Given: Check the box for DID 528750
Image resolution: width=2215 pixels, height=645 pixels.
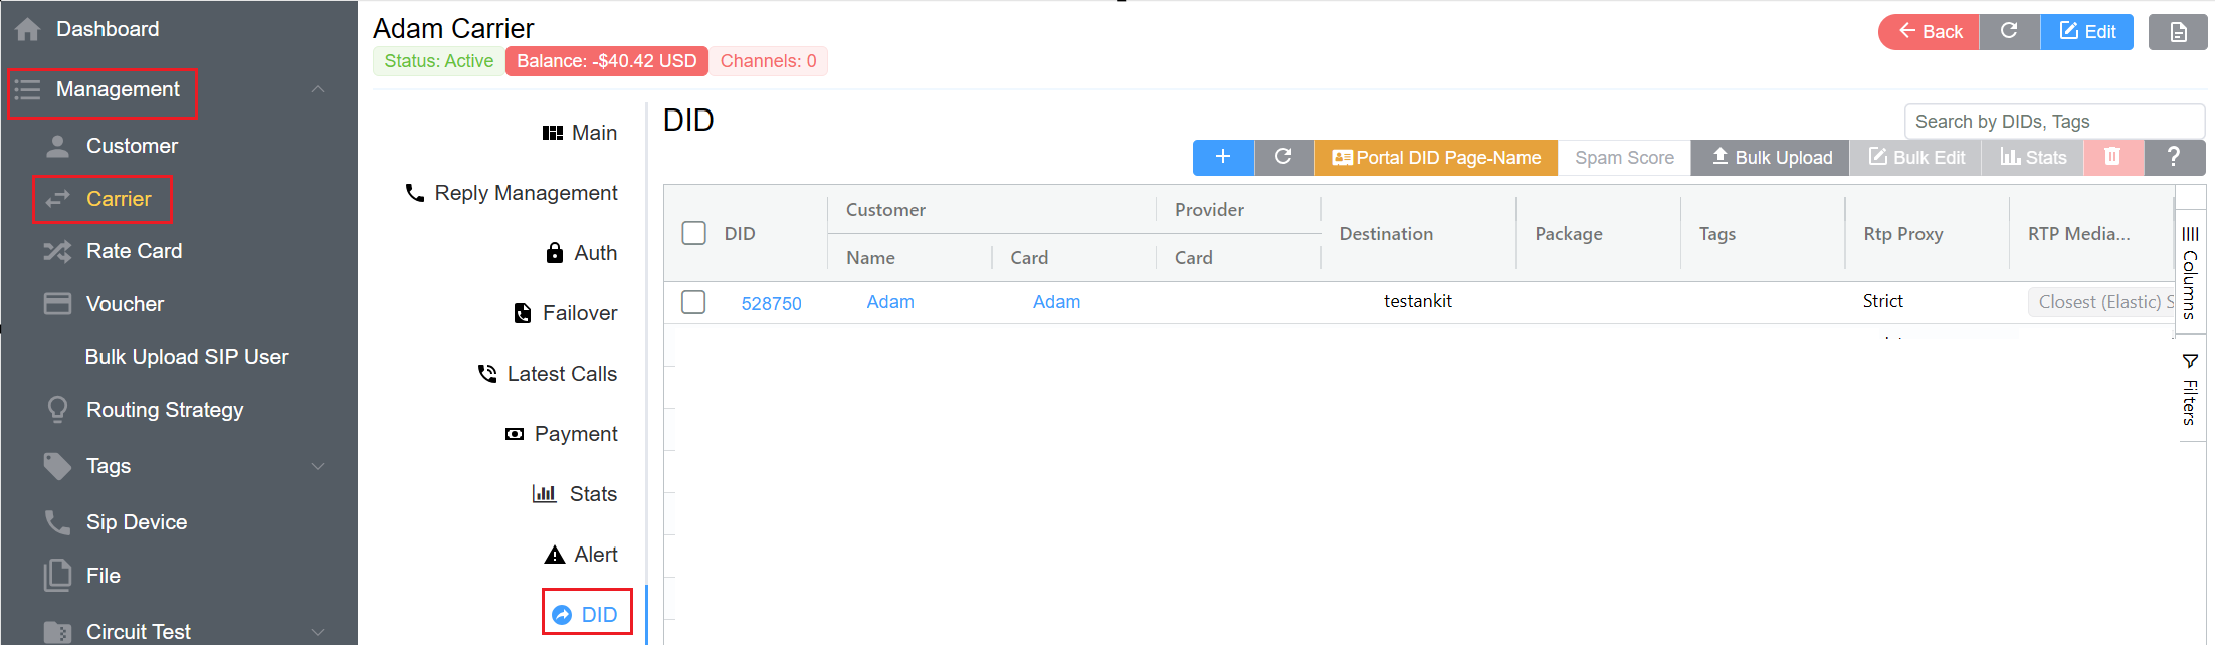Looking at the screenshot, I should click(693, 302).
